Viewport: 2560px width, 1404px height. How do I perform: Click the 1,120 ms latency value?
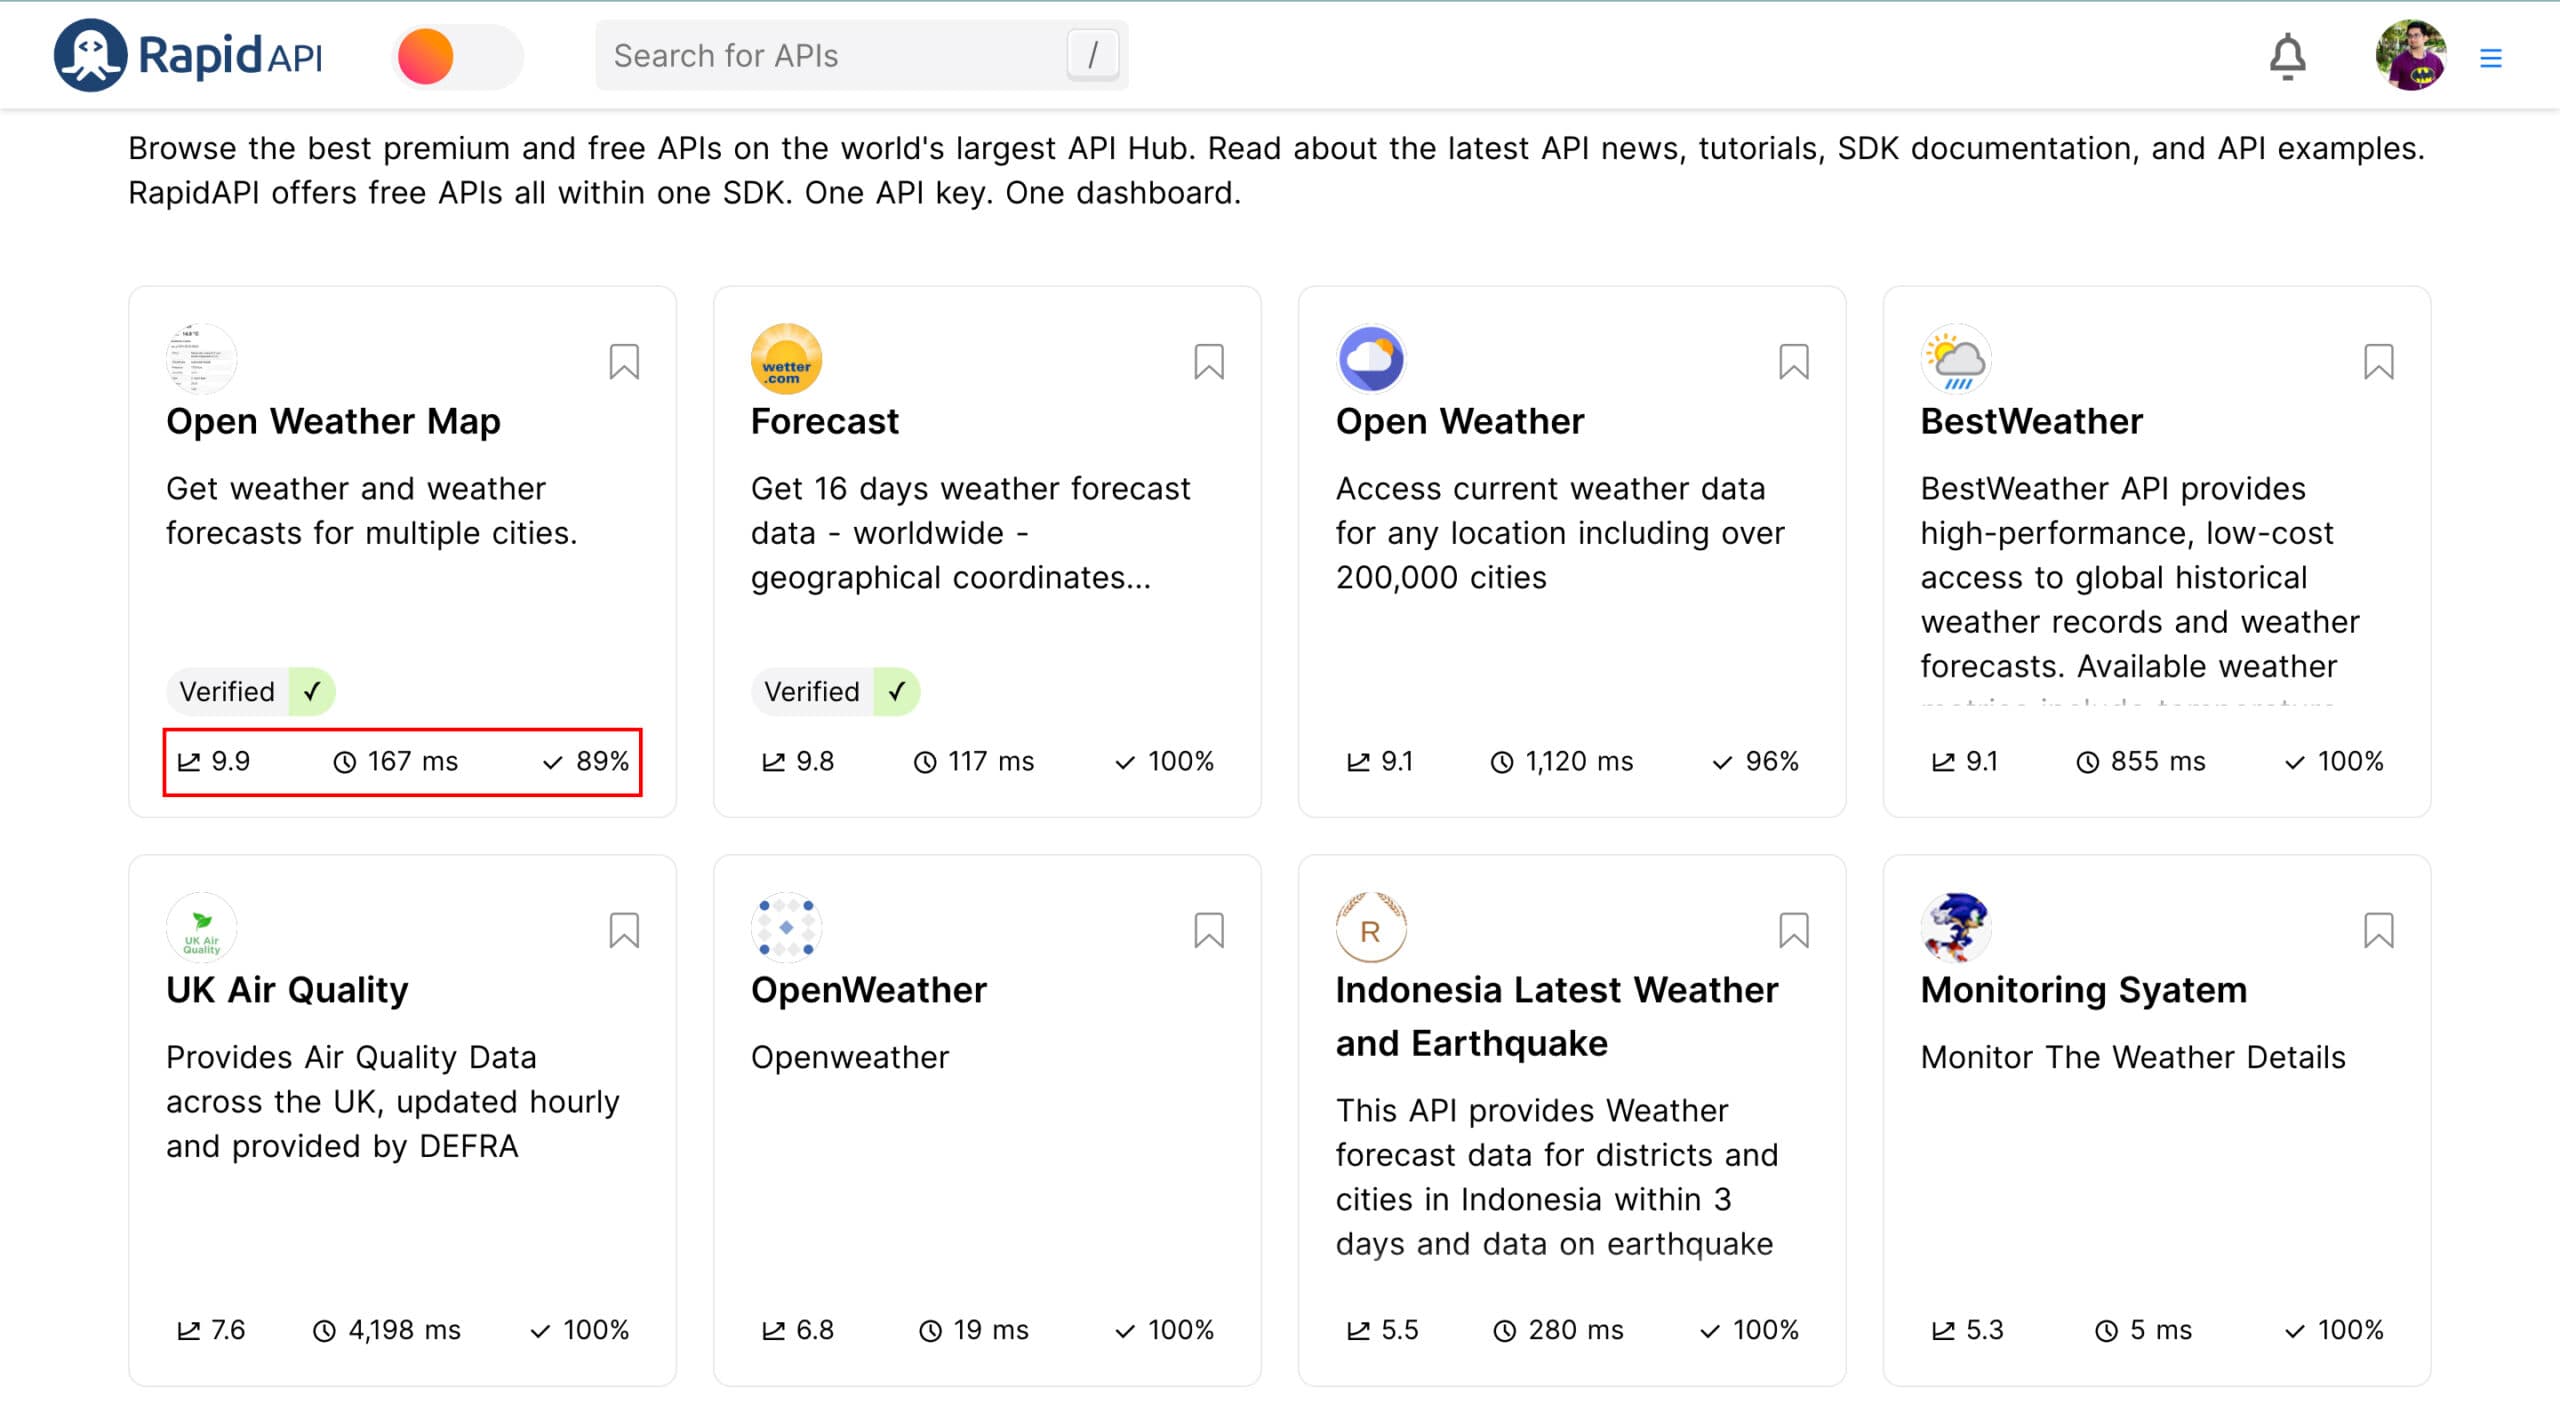[x=1562, y=761]
